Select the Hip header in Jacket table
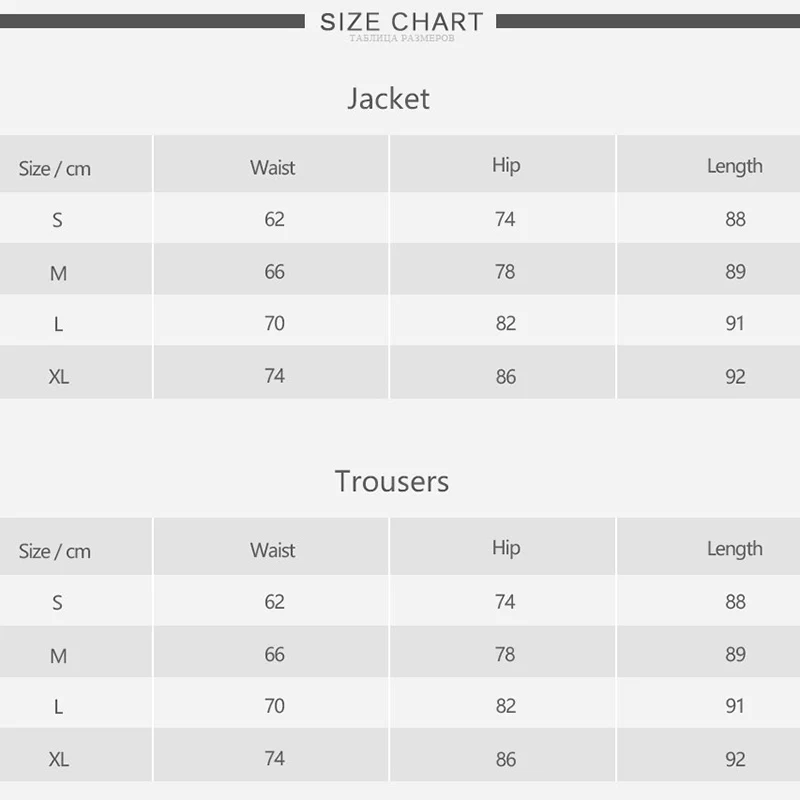The width and height of the screenshot is (800, 800). [506, 165]
